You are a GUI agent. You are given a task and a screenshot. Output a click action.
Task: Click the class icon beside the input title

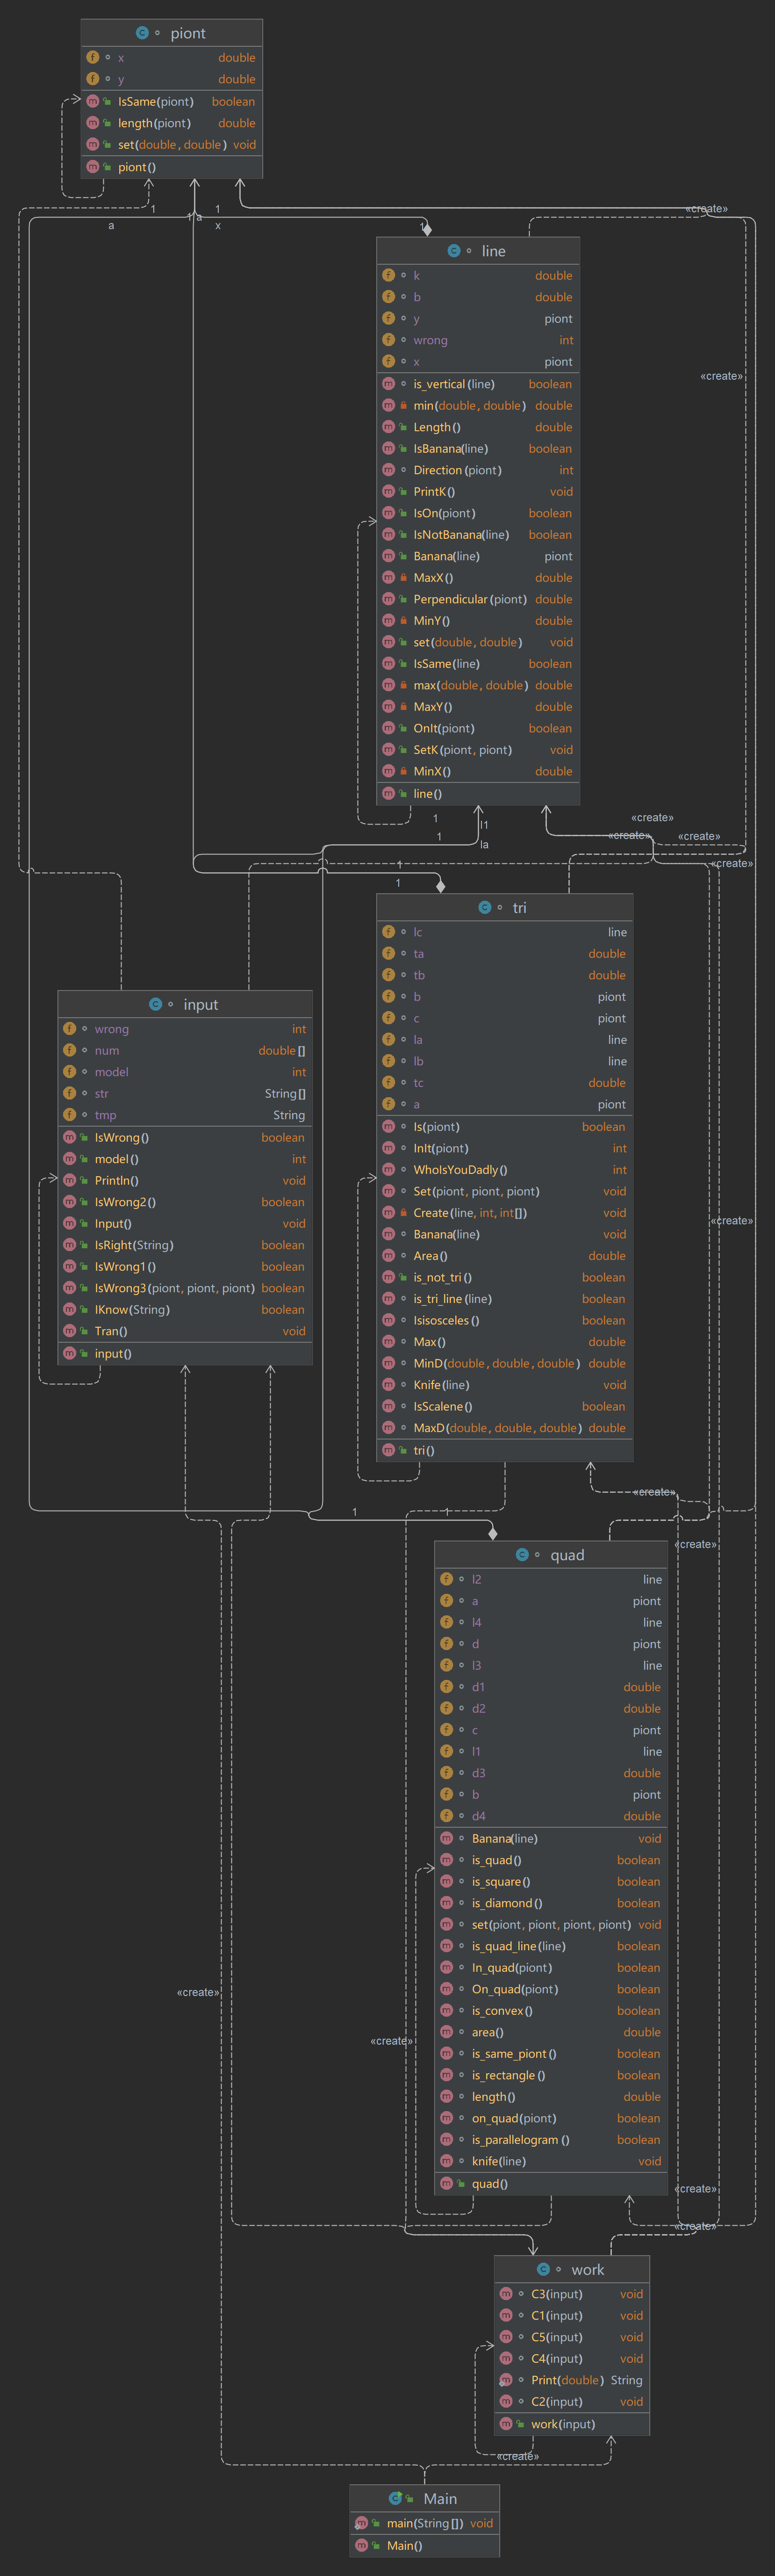(x=155, y=1004)
